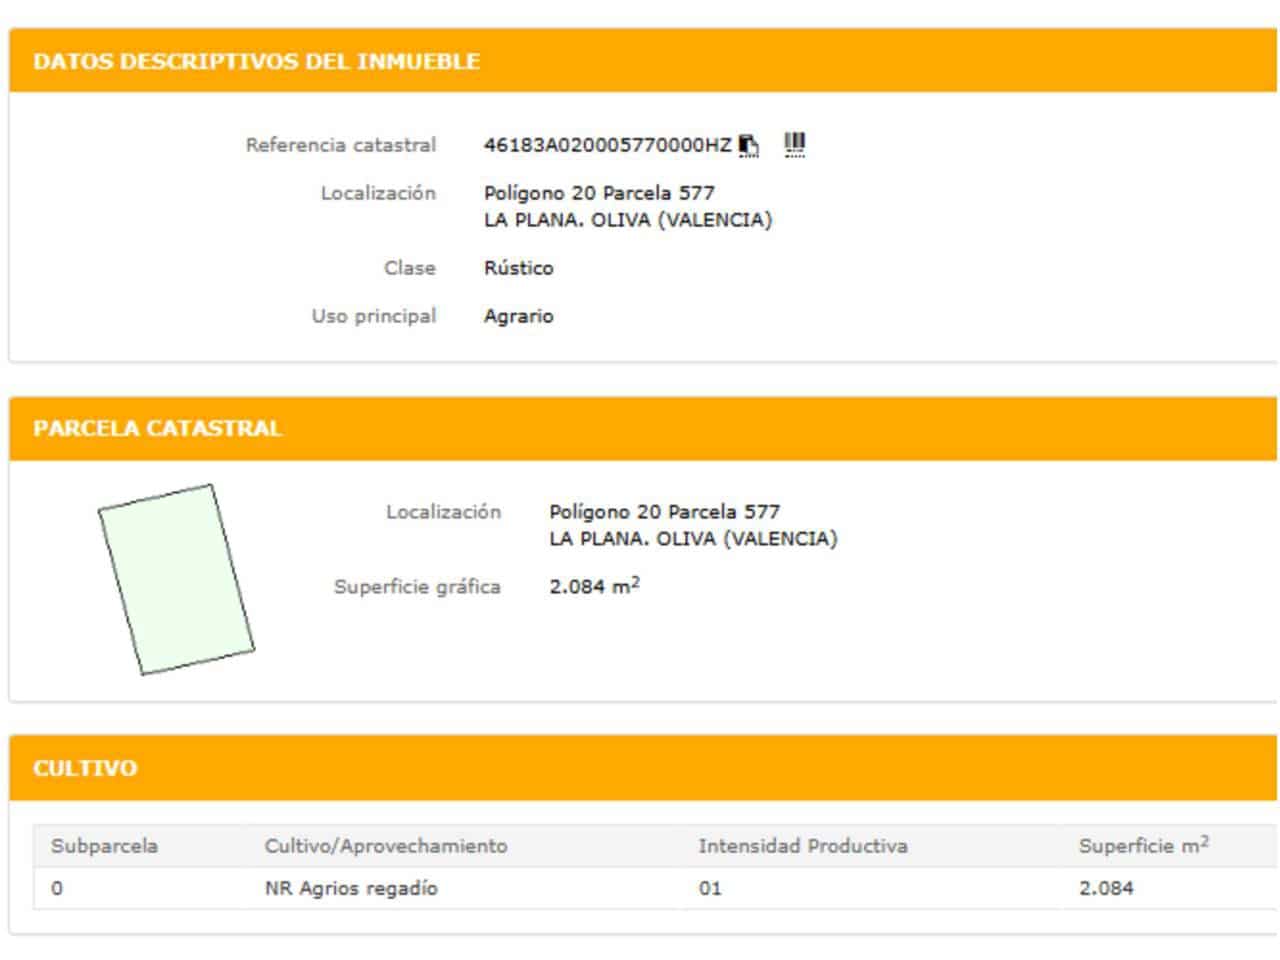Click the Agrario main use value
The width and height of the screenshot is (1280, 960).
(518, 316)
